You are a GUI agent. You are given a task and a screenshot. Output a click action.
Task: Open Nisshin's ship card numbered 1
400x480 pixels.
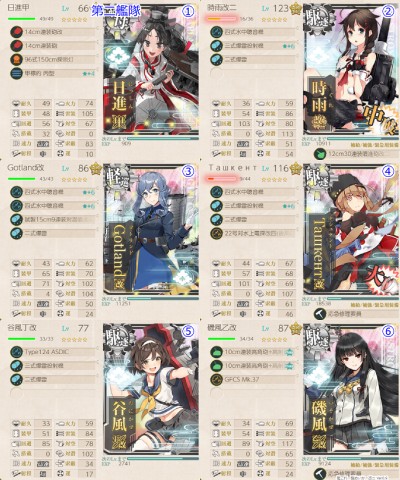click(151, 71)
